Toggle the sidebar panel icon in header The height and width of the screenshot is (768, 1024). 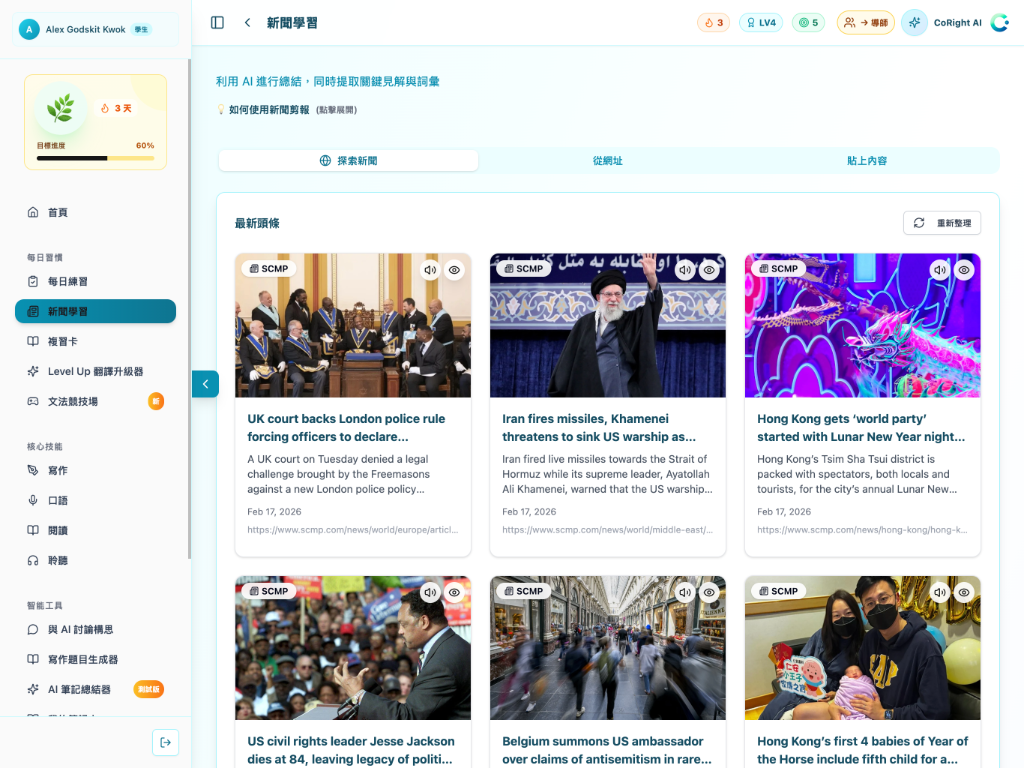click(x=217, y=23)
